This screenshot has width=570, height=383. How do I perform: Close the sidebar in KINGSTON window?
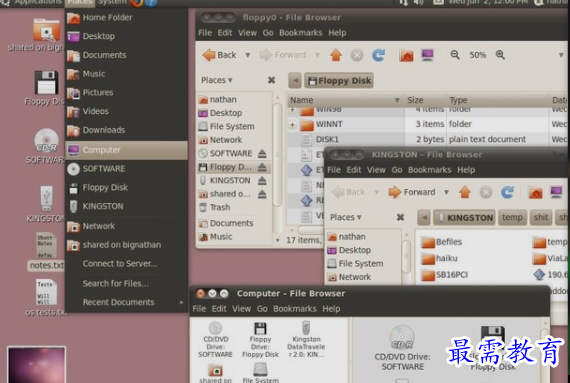tap(400, 217)
